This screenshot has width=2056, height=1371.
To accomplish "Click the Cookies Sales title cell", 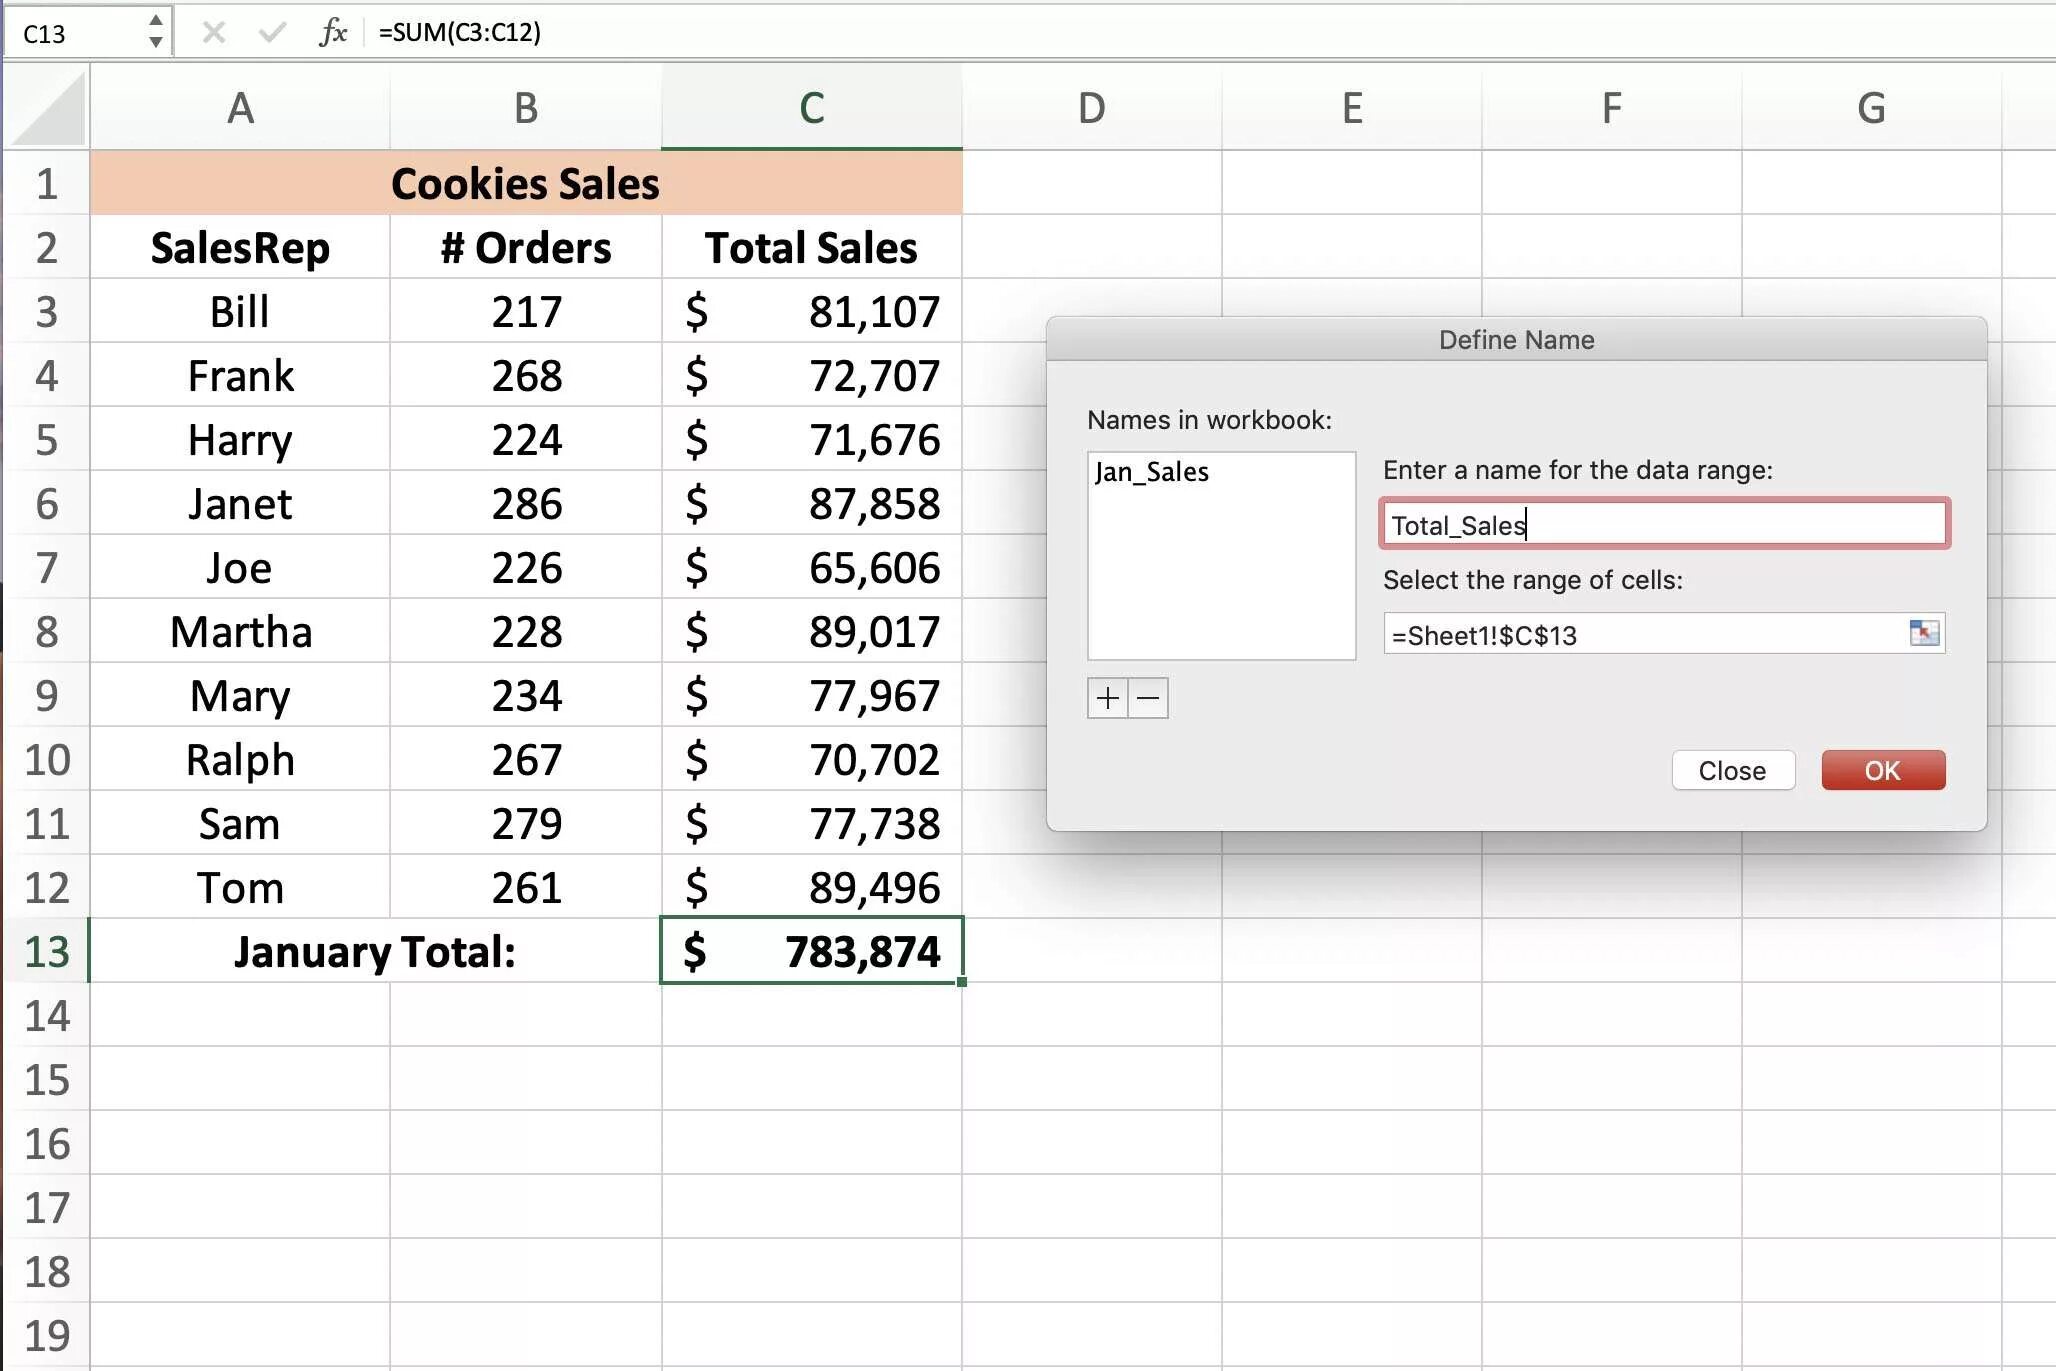I will 525,184.
